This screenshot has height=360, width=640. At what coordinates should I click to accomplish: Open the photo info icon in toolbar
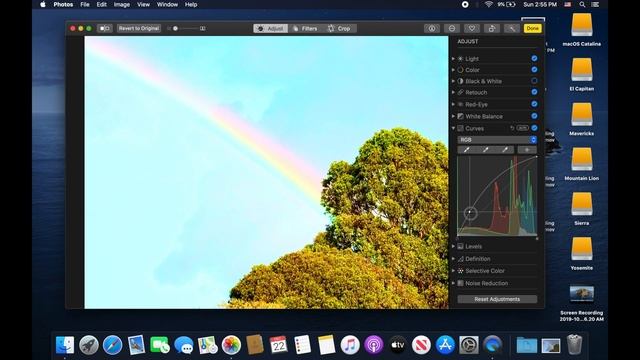(x=431, y=28)
